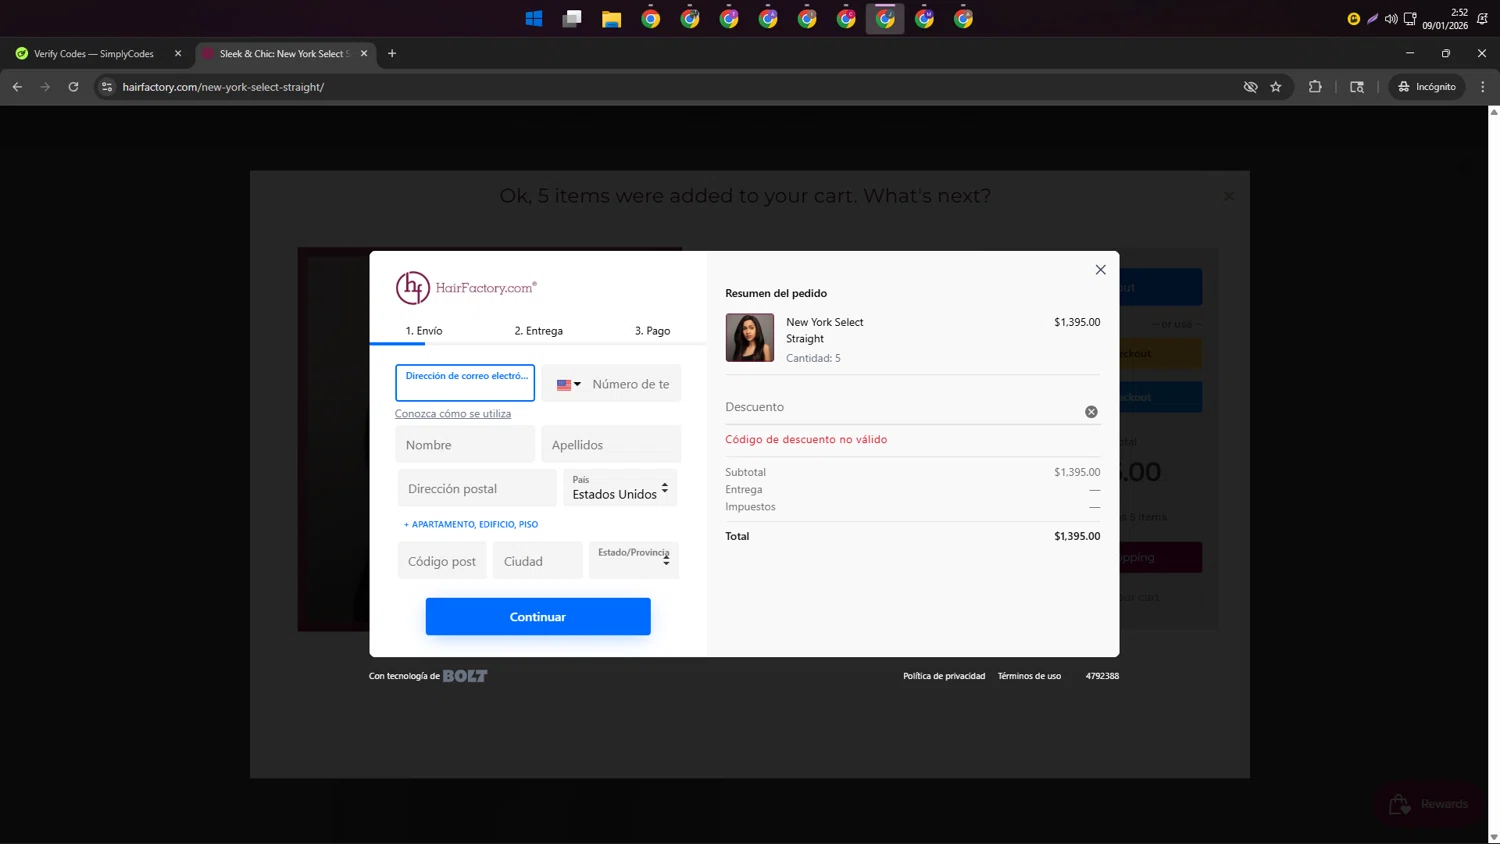Open the notifications bell in system tray
The width and height of the screenshot is (1500, 844).
(1482, 18)
